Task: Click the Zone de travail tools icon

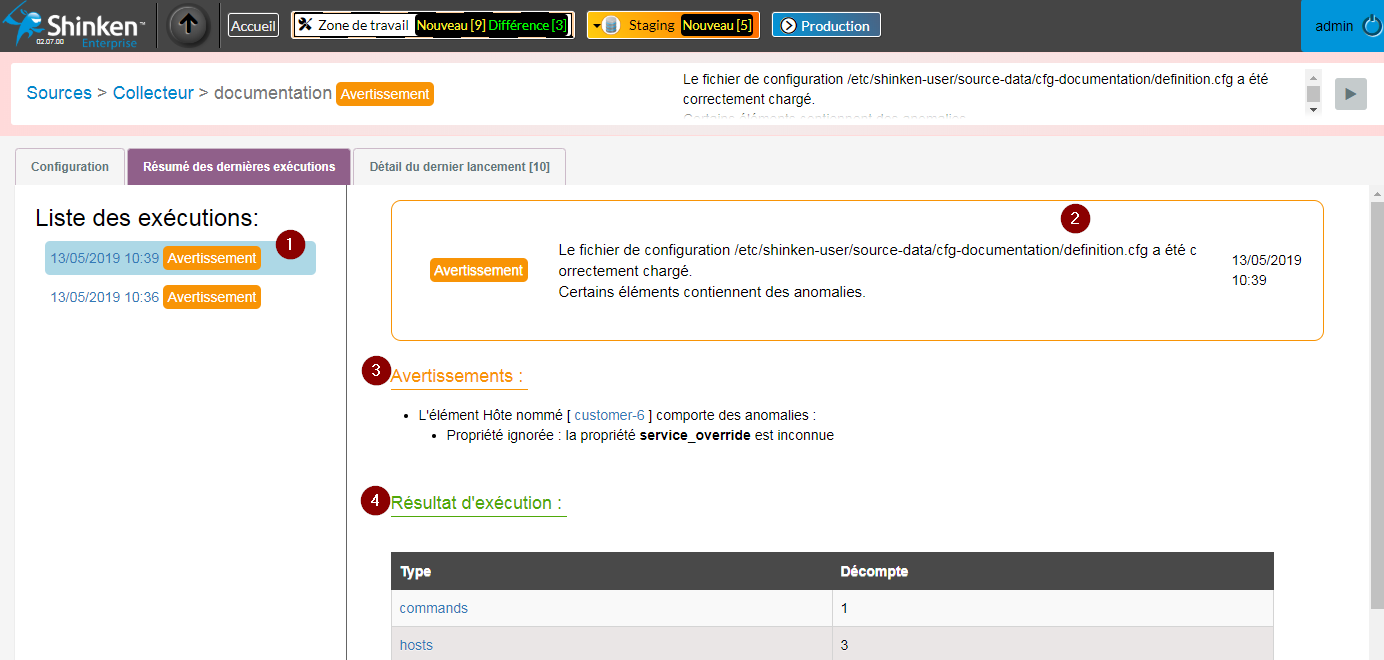Action: coord(306,25)
